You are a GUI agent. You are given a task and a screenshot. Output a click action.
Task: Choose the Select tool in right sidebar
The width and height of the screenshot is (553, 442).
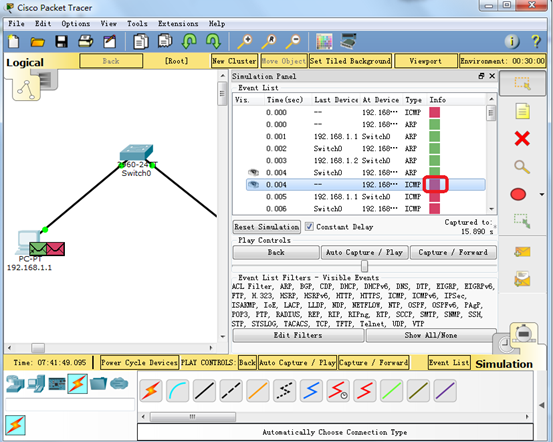(522, 83)
